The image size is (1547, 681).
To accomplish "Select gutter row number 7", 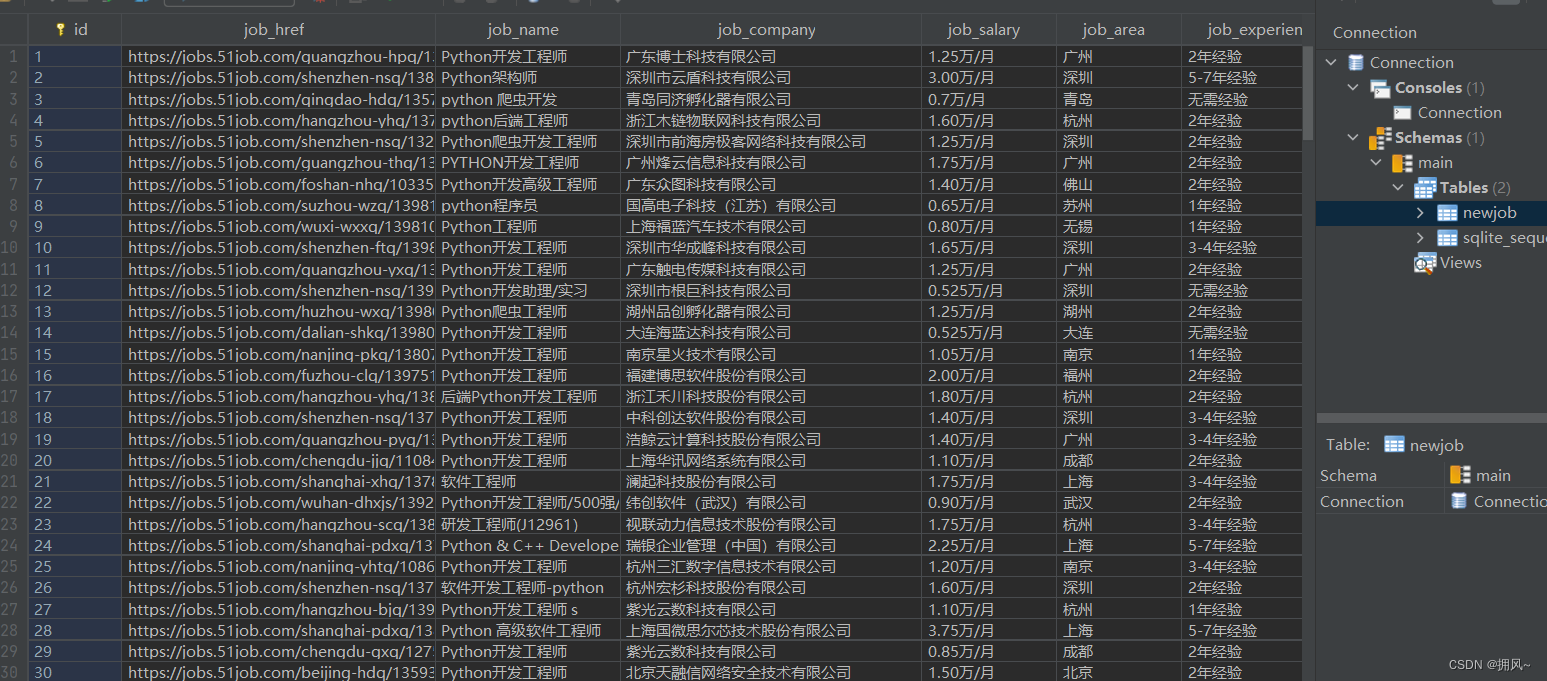I will tap(13, 184).
